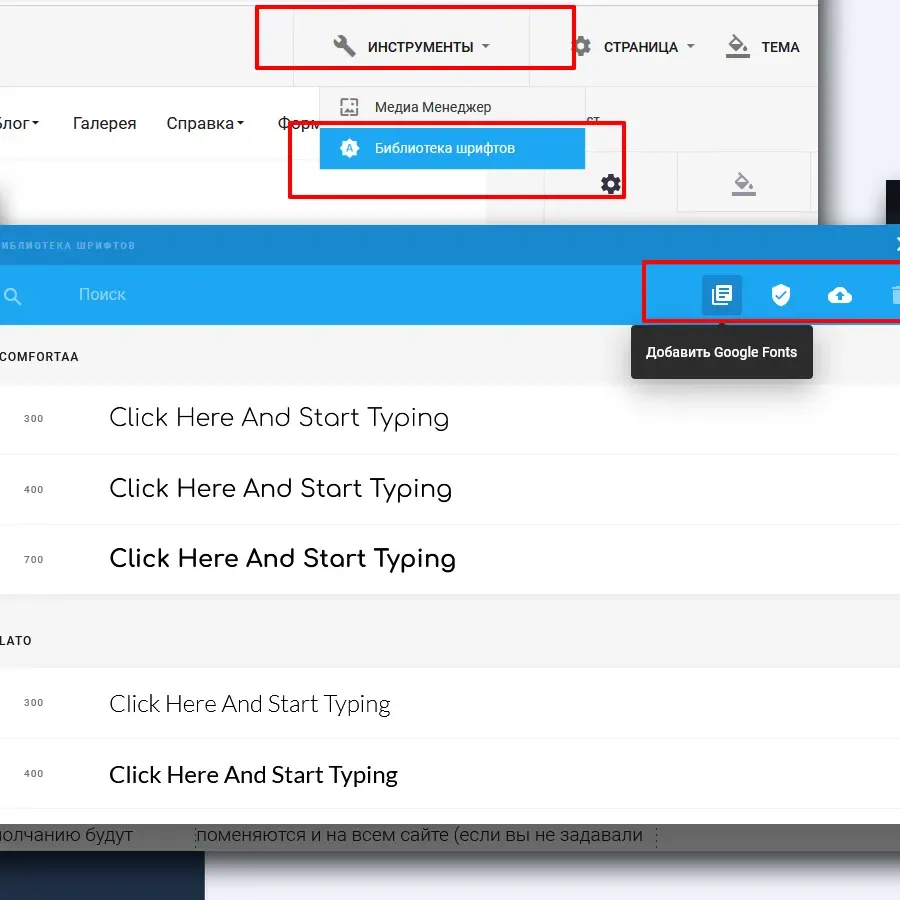The image size is (900, 900).
Task: Choose the Lato 400 font sample
Action: click(x=253, y=775)
